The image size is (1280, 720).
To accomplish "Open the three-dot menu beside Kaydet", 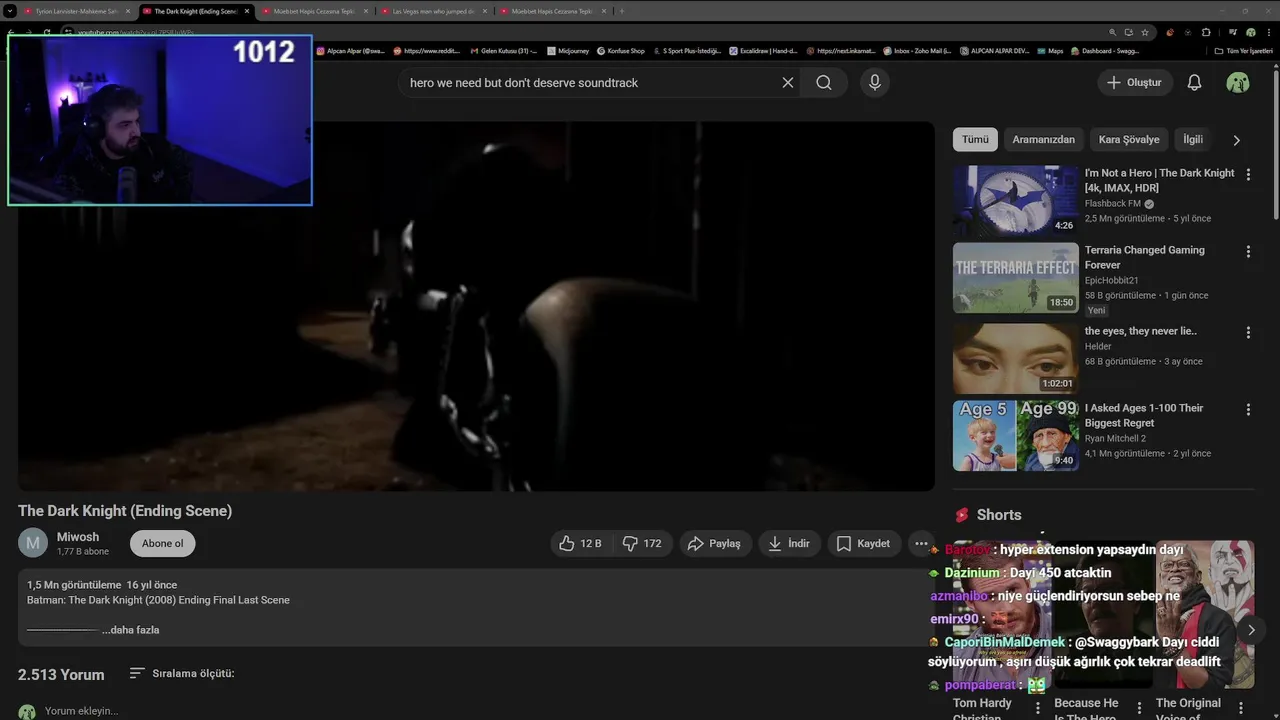I will click(x=921, y=543).
